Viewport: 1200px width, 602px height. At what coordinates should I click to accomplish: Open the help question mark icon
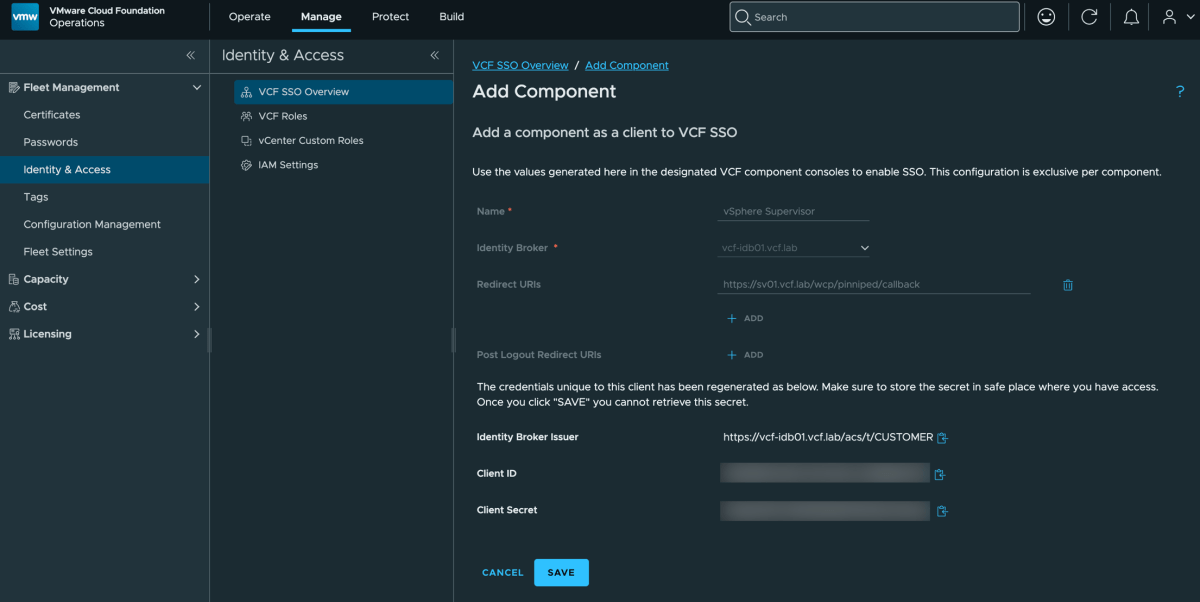pyautogui.click(x=1180, y=92)
